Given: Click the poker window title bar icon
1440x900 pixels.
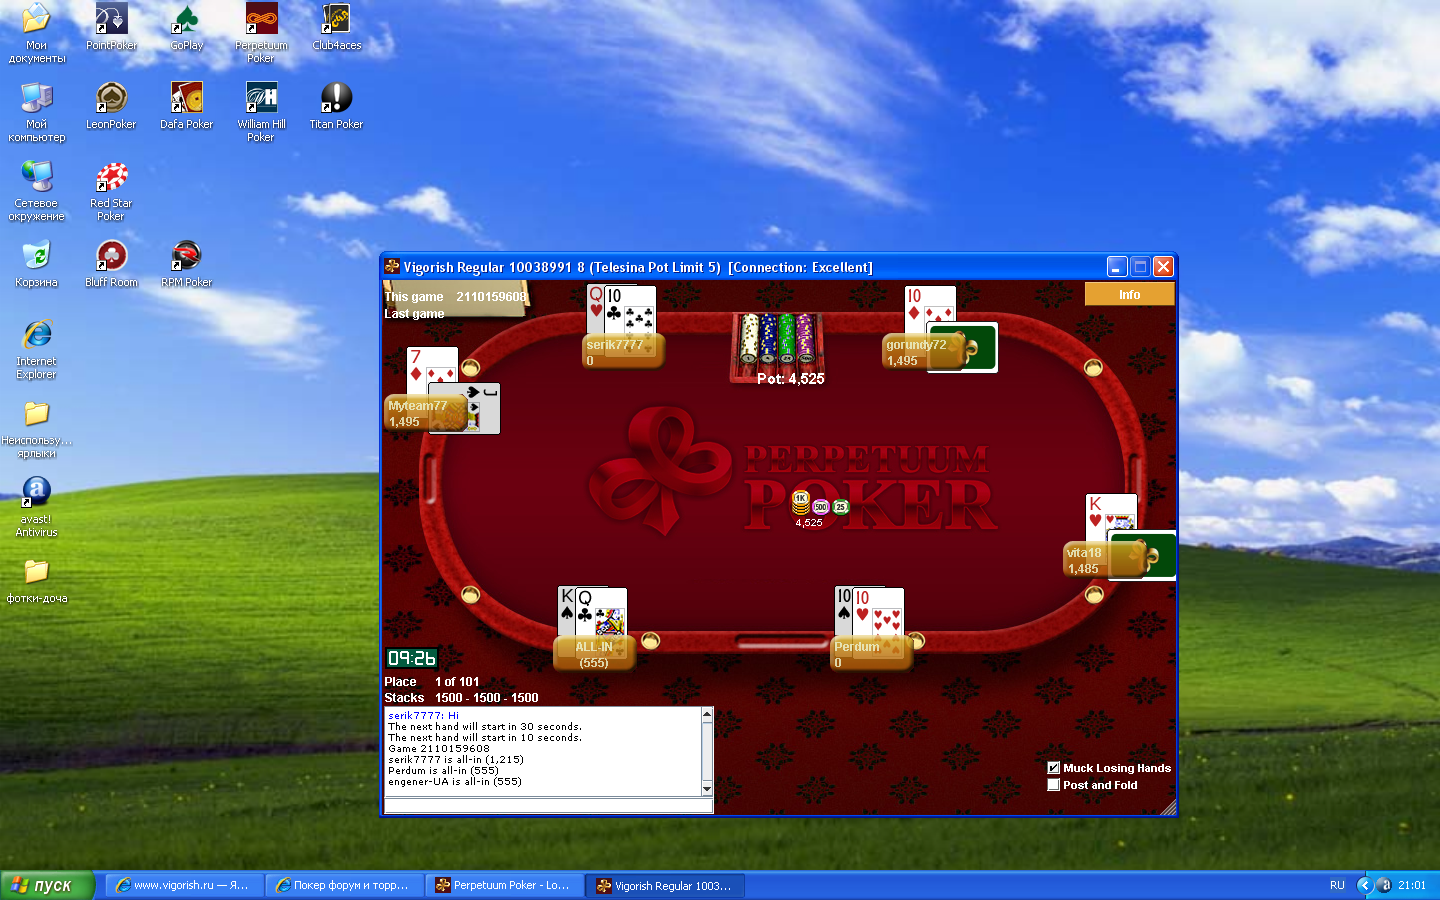Looking at the screenshot, I should 392,267.
